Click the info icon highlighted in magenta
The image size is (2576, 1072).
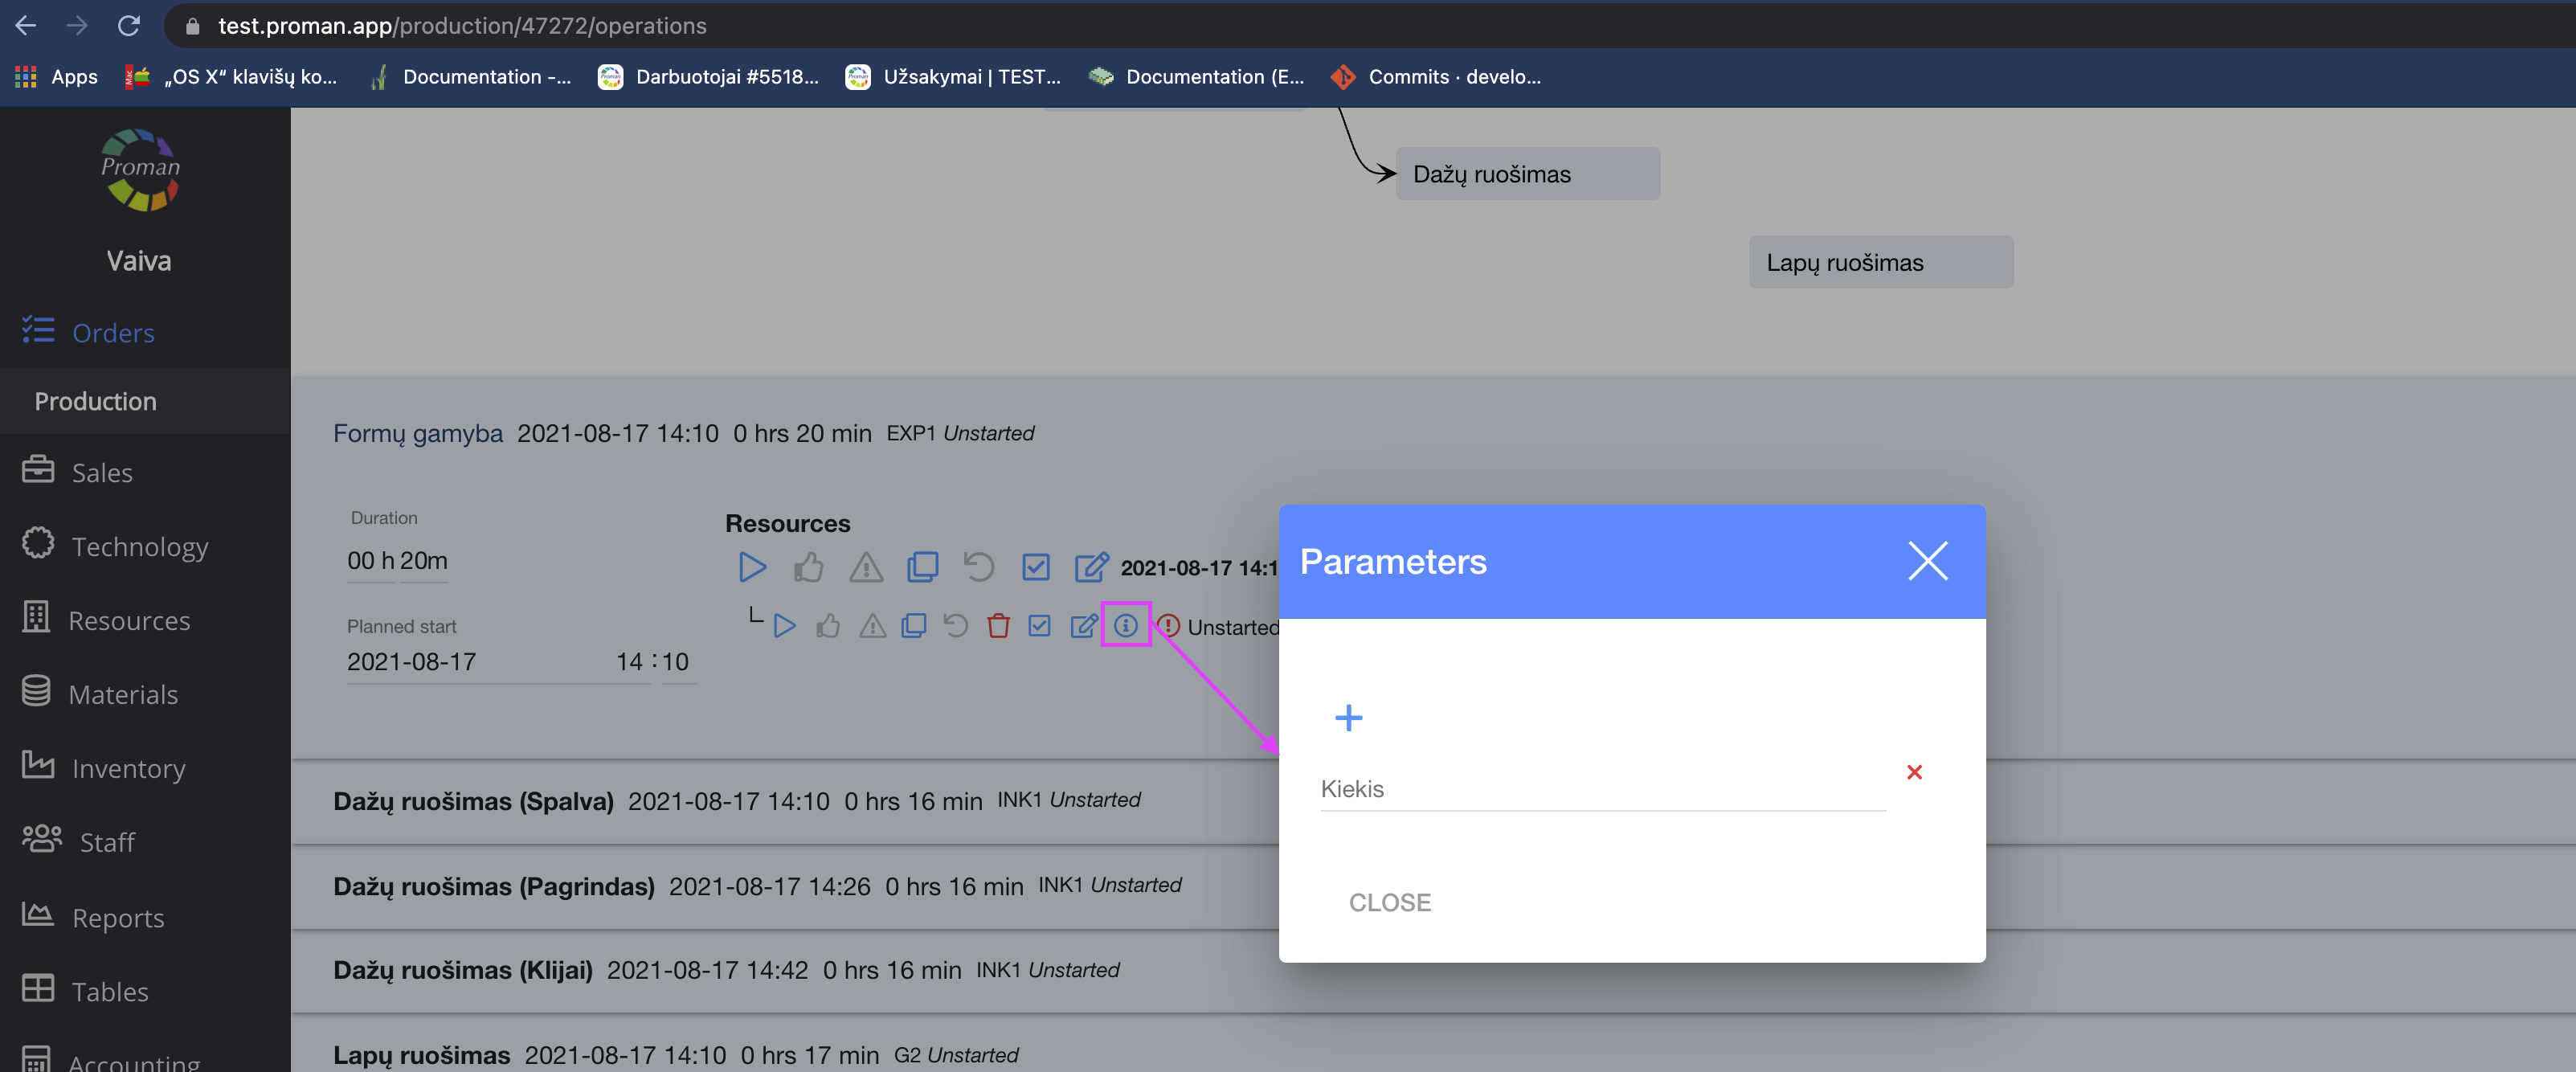(x=1126, y=626)
